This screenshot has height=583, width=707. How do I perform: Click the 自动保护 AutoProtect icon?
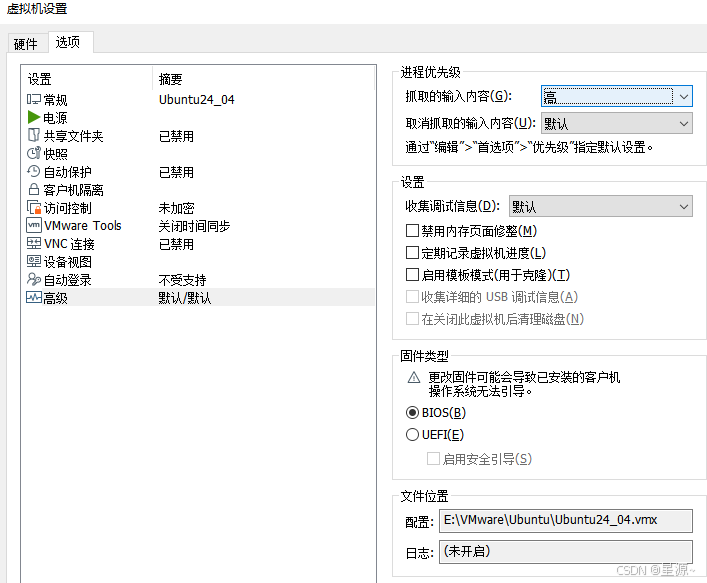34,171
